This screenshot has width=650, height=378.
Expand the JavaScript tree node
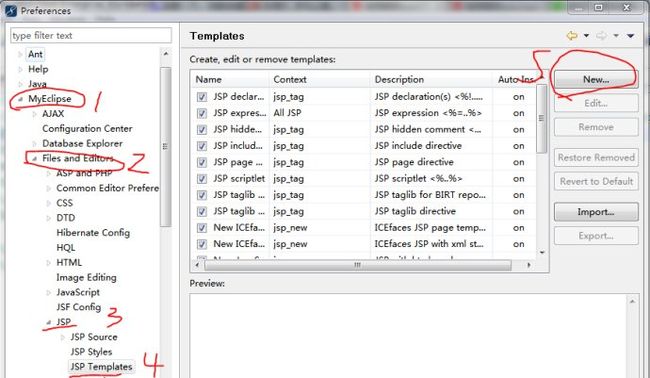49,293
